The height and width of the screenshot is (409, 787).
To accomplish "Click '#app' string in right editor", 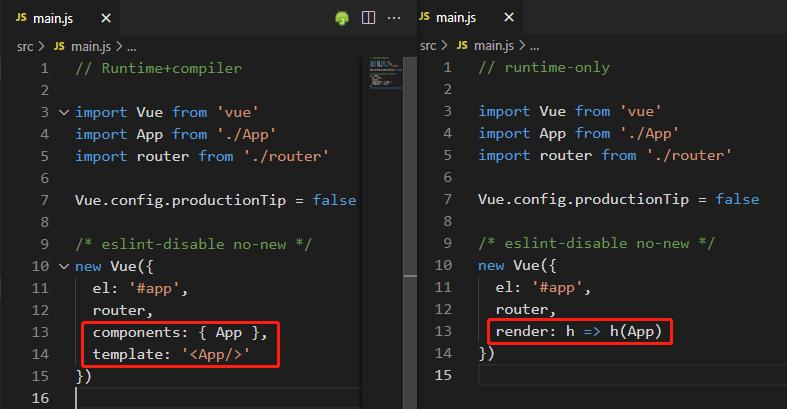I will [557, 288].
